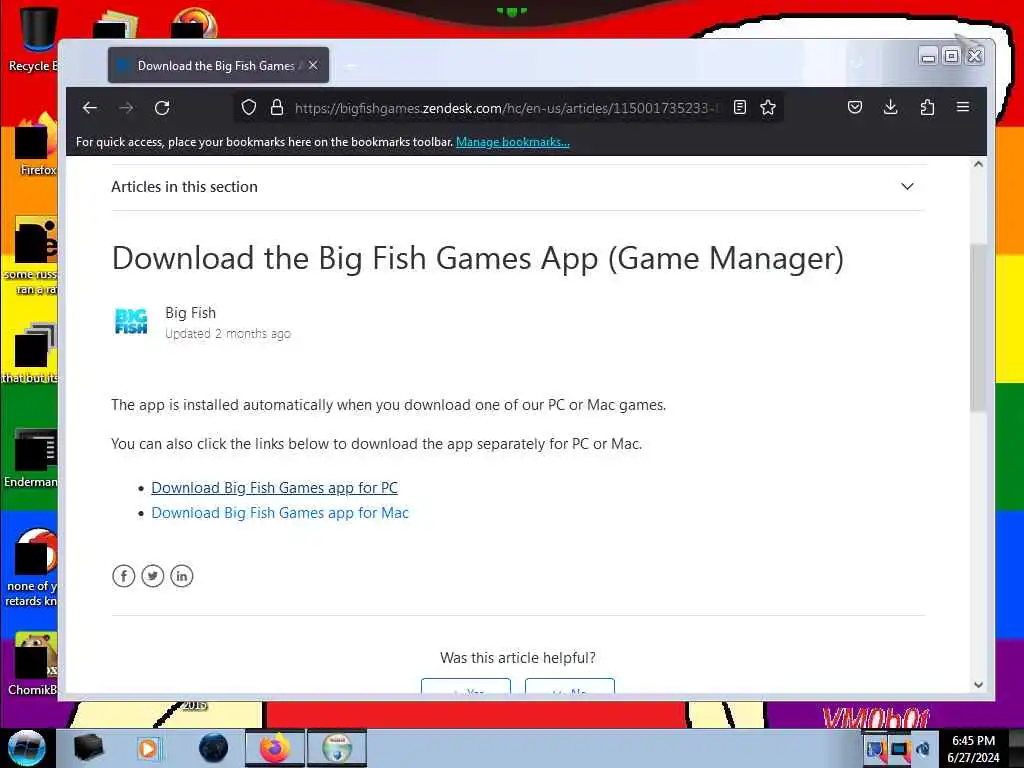The height and width of the screenshot is (768, 1024).
Task: Open the dark globe taskbar icon
Action: tap(214, 748)
